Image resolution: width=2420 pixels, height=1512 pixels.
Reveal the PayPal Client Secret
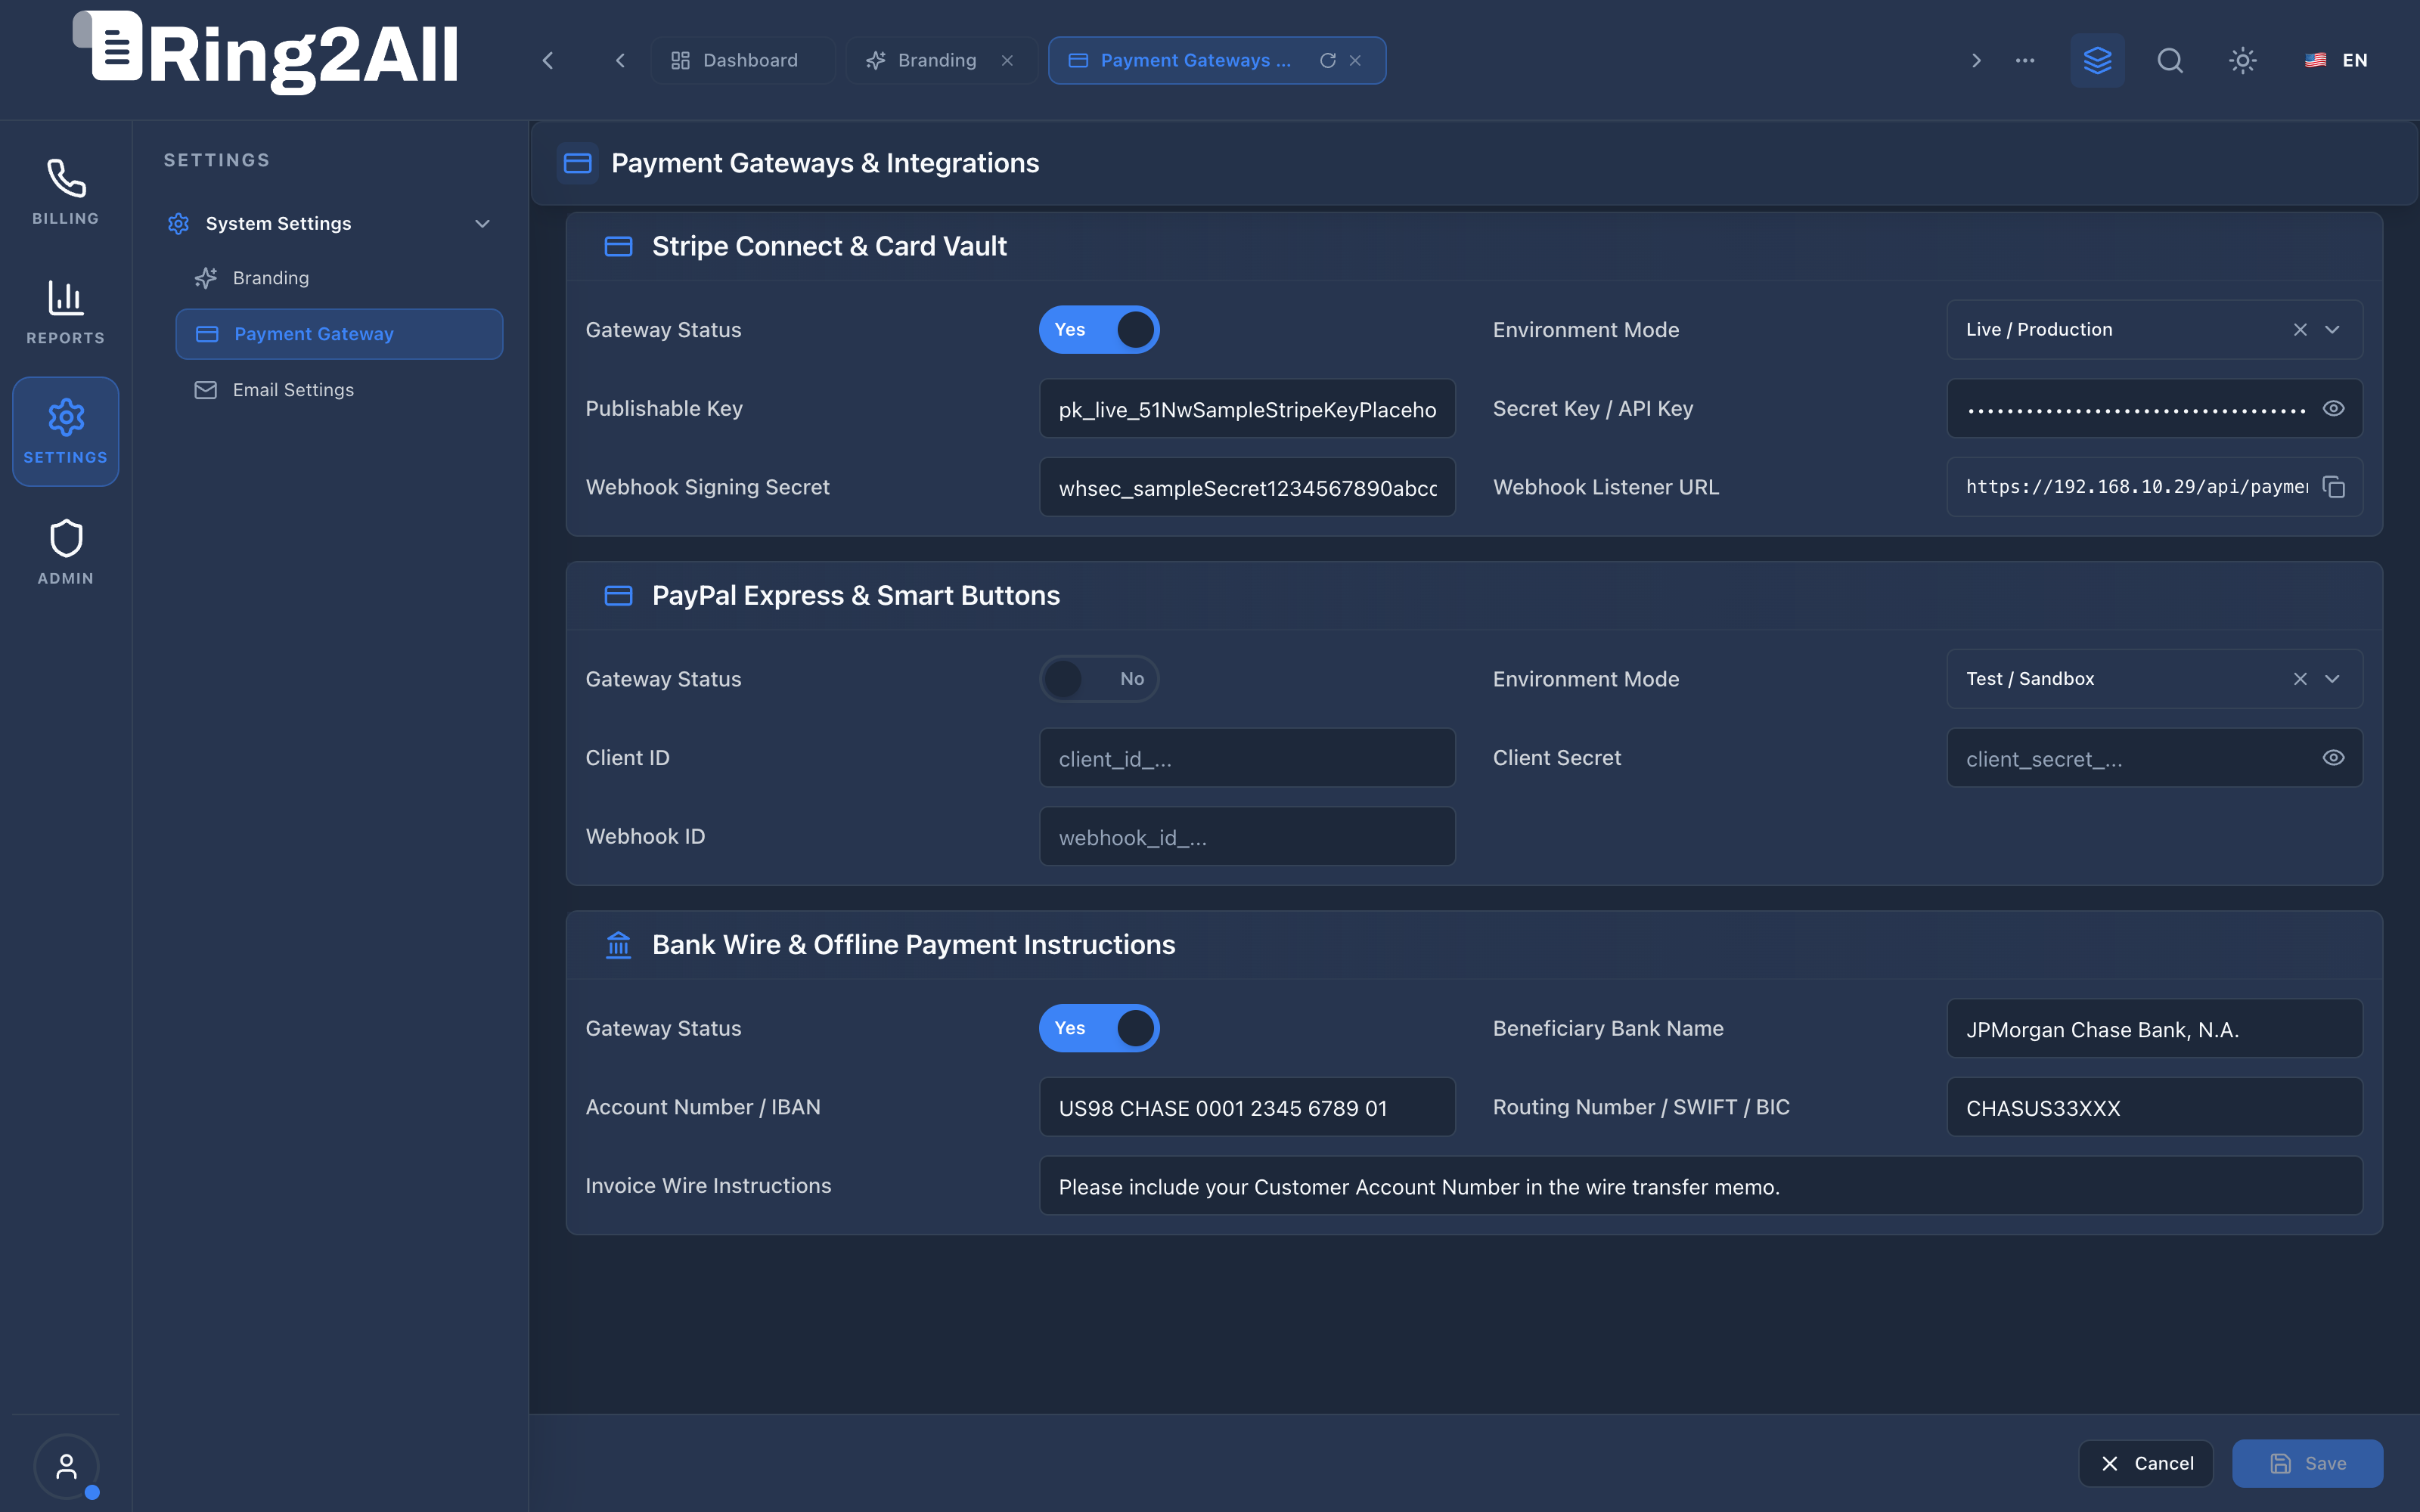pyautogui.click(x=2333, y=758)
